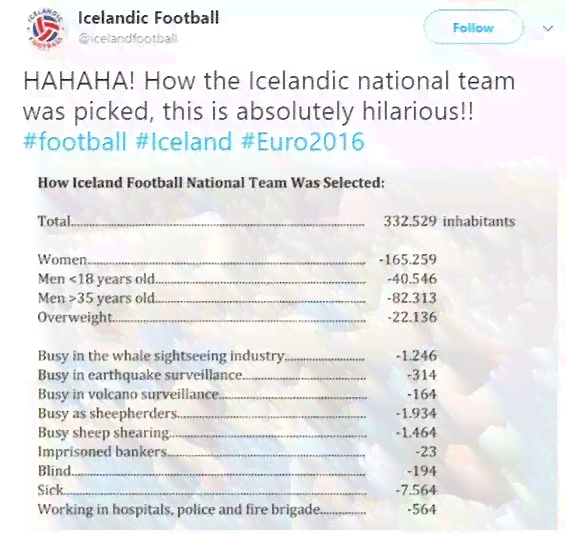Screen dimensions: 566x533
Task: Click the Sick -7.564 row
Action: pos(237,490)
